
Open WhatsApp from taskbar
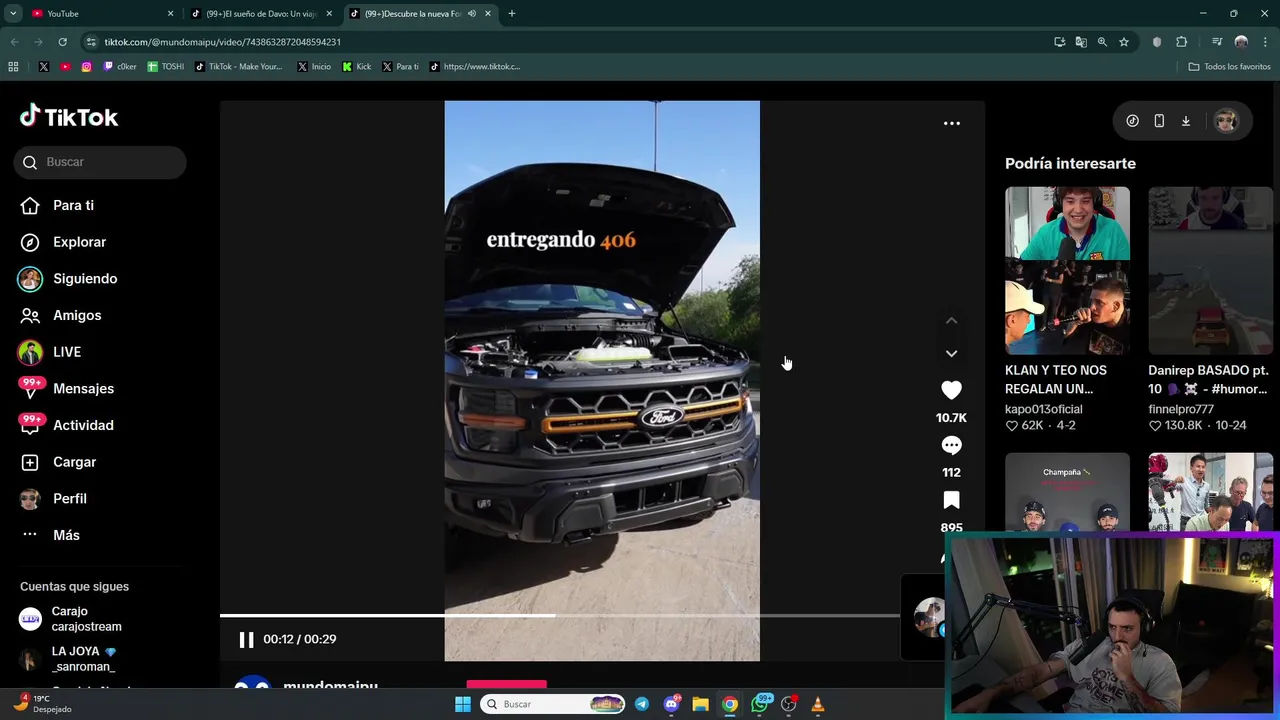tap(760, 704)
